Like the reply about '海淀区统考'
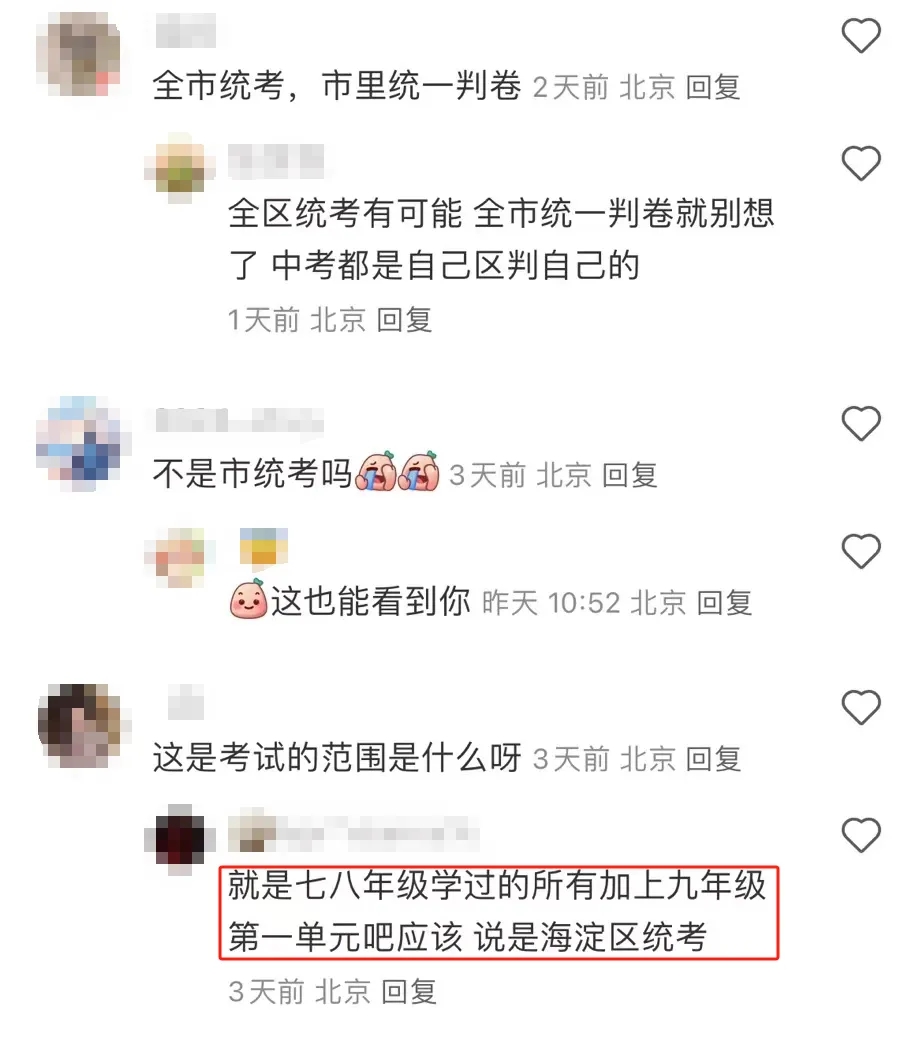Screen dimensions: 923x1044 tap(861, 835)
